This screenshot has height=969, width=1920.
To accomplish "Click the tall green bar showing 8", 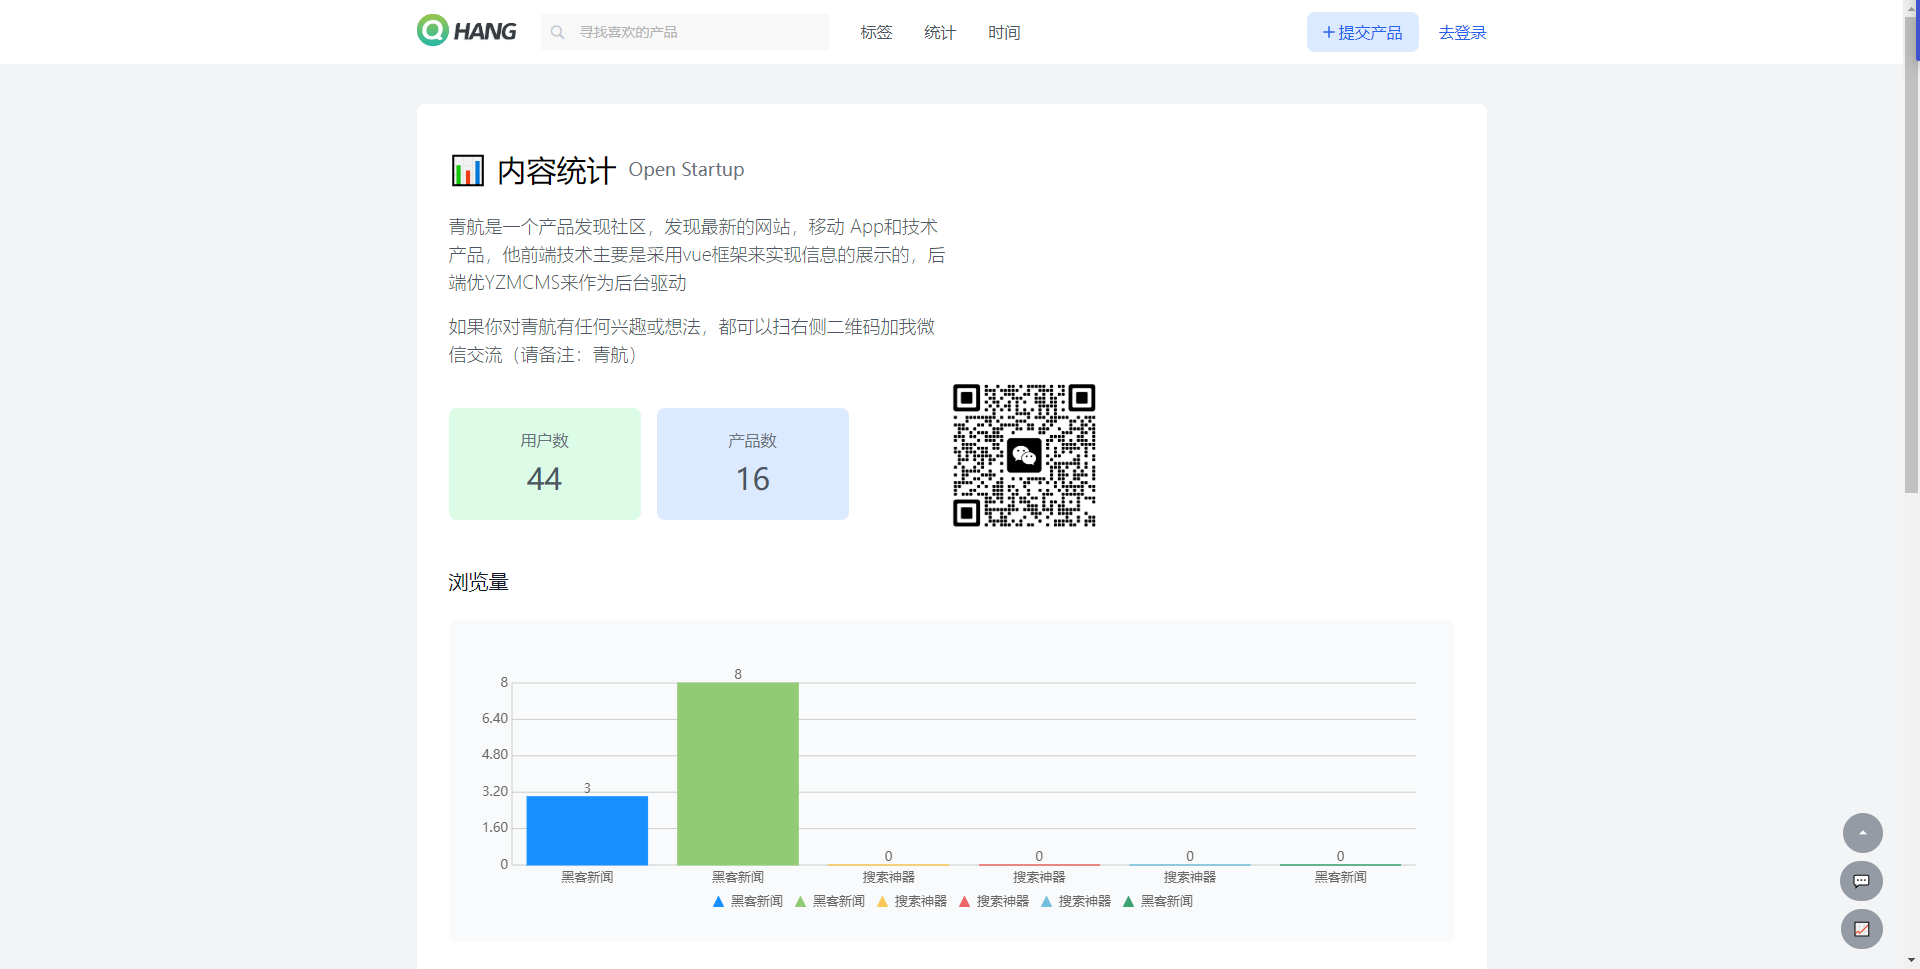I will tap(738, 773).
